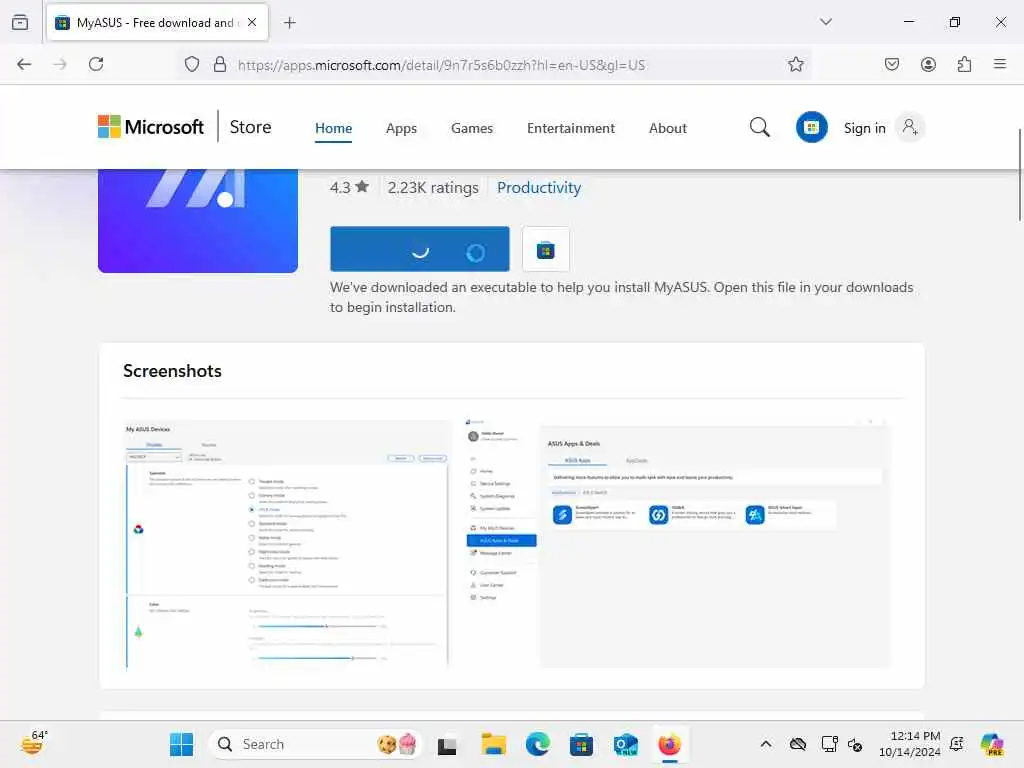Click the muted volume tray icon

coord(855,744)
